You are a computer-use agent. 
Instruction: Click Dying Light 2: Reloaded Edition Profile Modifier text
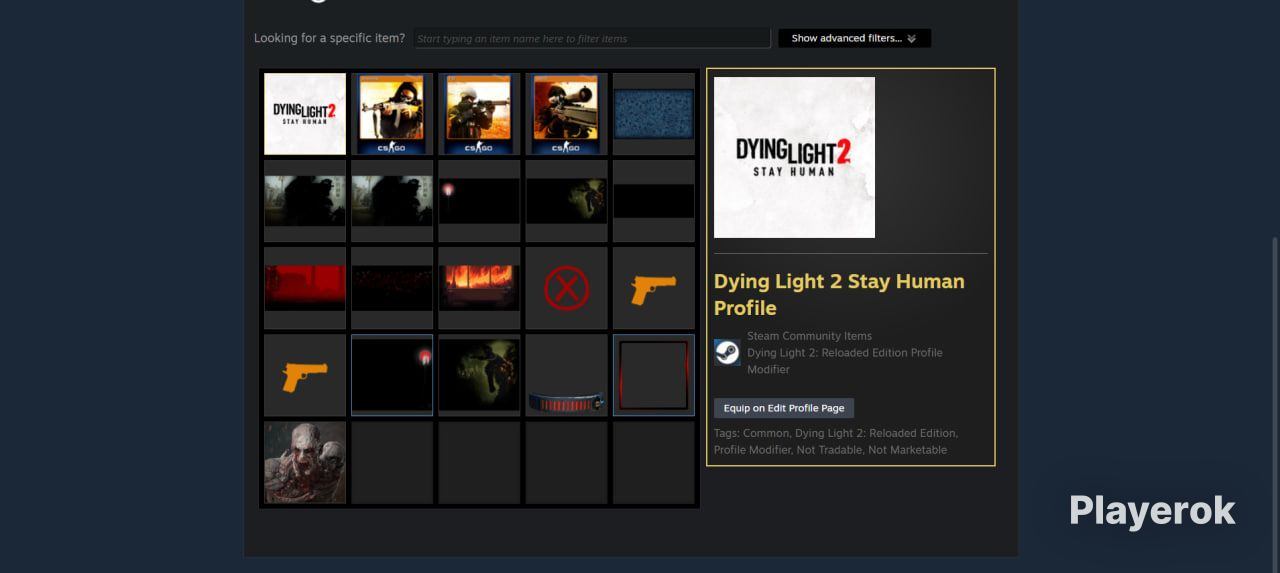[x=845, y=361]
